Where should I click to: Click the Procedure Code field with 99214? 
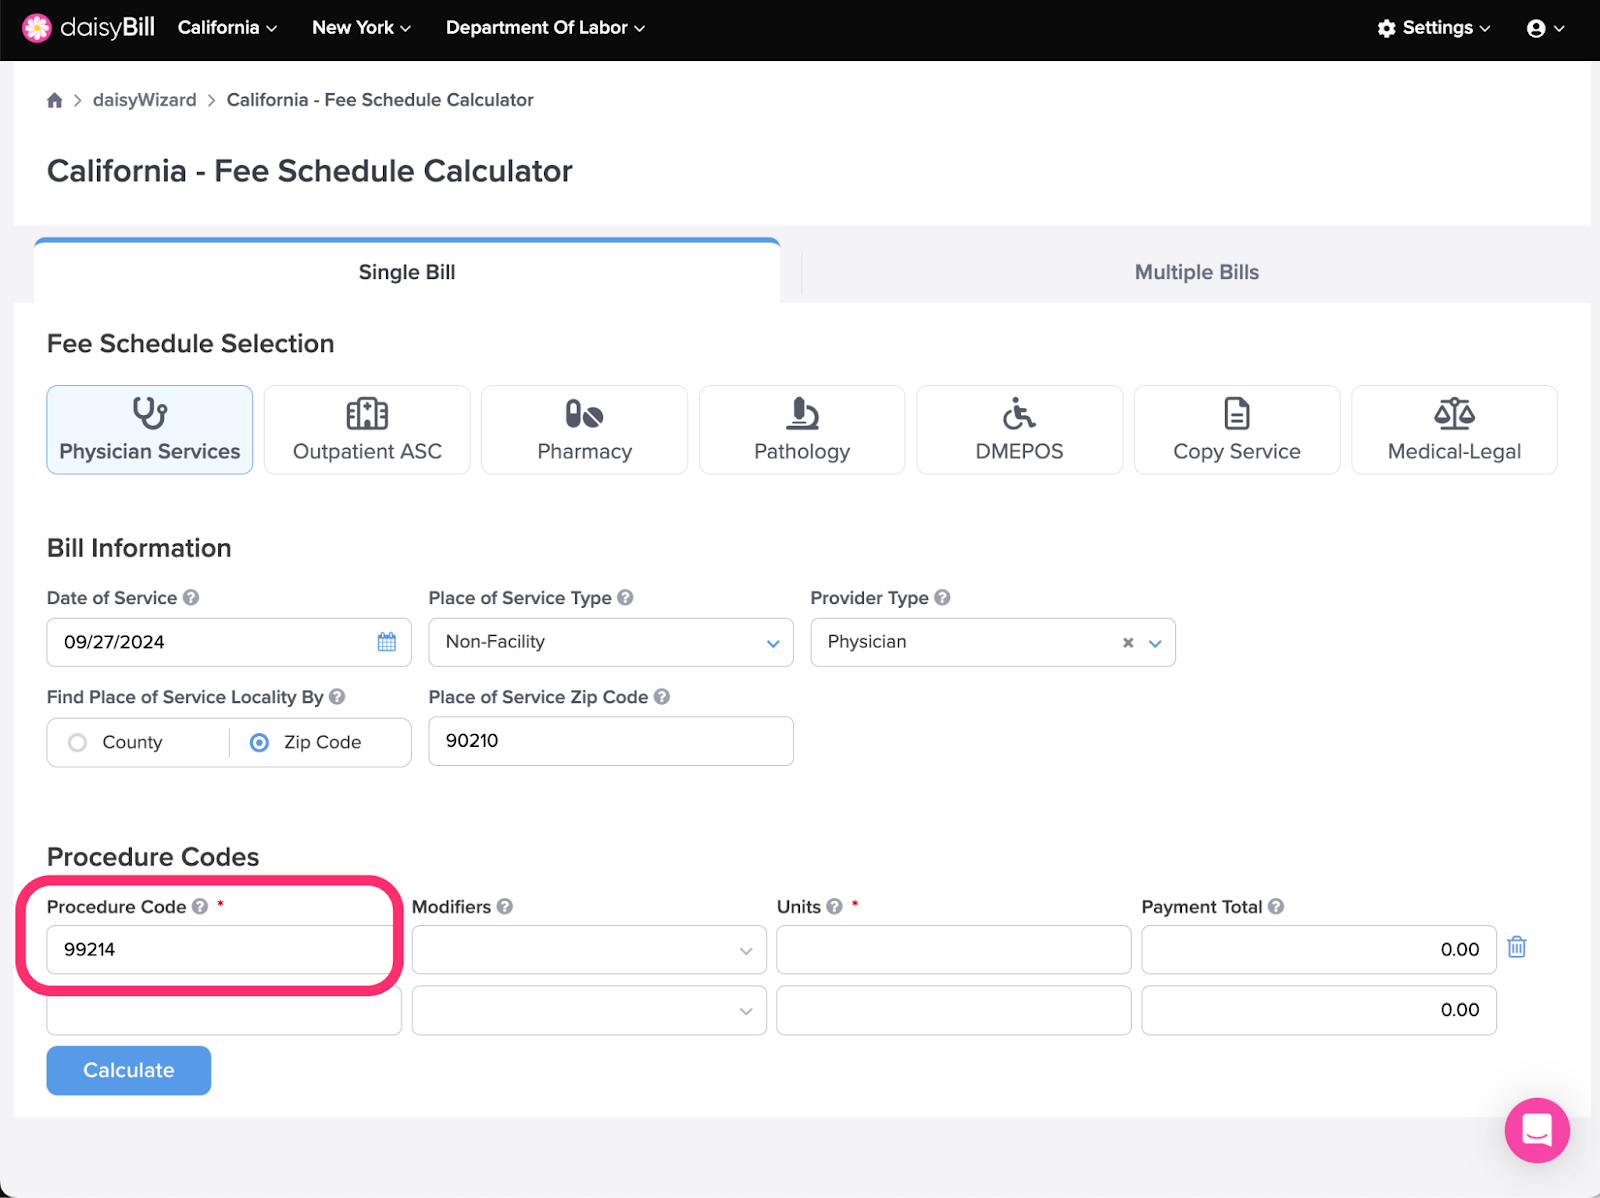[x=224, y=950]
